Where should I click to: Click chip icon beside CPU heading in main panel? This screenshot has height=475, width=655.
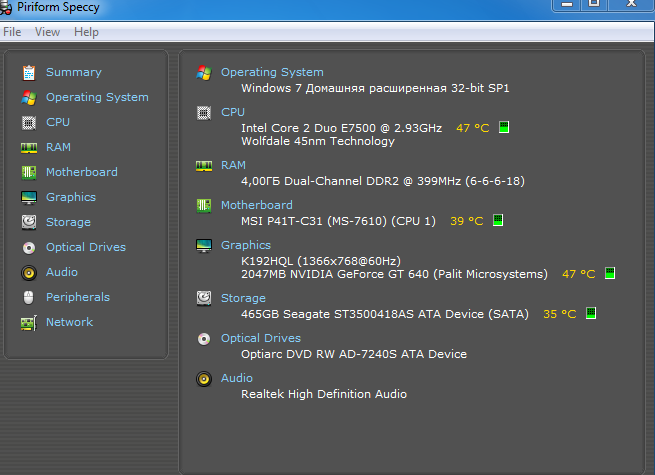[204, 113]
